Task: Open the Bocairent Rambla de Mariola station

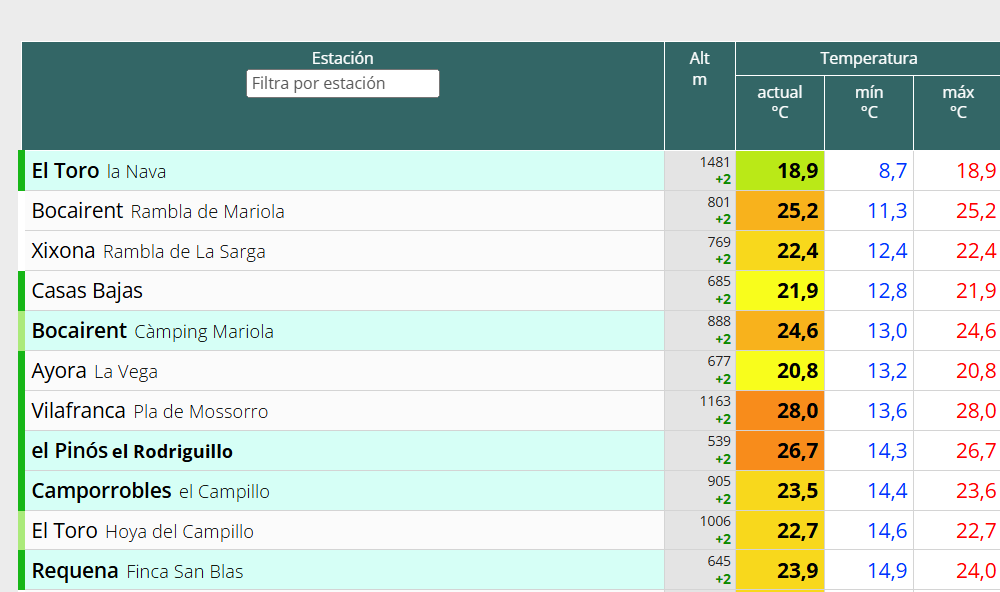Action: pyautogui.click(x=158, y=211)
